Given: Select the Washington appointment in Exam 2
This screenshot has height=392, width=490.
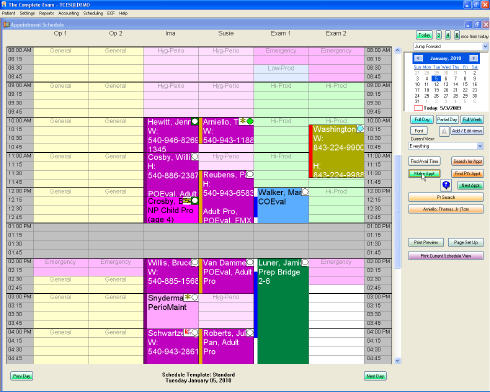Looking at the screenshot, I should (x=337, y=152).
